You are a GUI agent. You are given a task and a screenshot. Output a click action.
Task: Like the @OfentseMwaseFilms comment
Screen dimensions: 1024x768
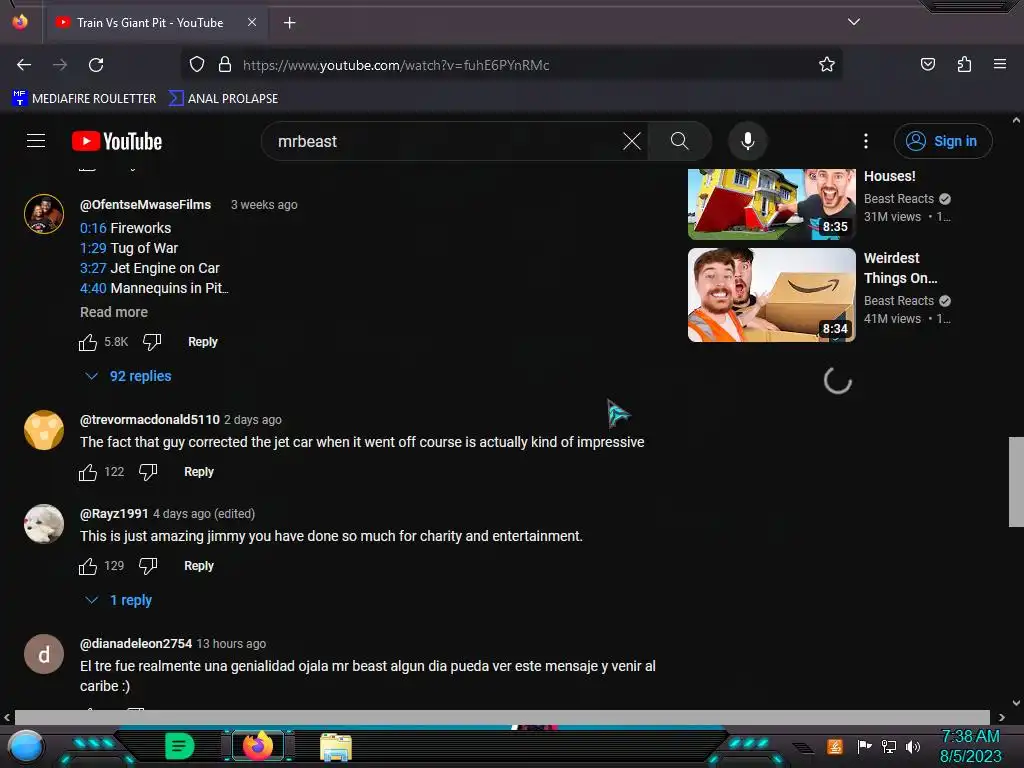click(x=88, y=342)
